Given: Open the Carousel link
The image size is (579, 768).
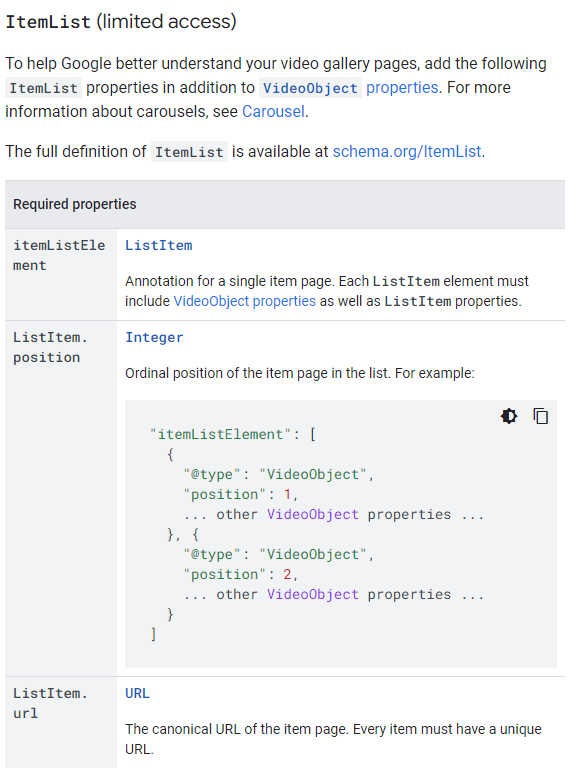Looking at the screenshot, I should point(273,112).
